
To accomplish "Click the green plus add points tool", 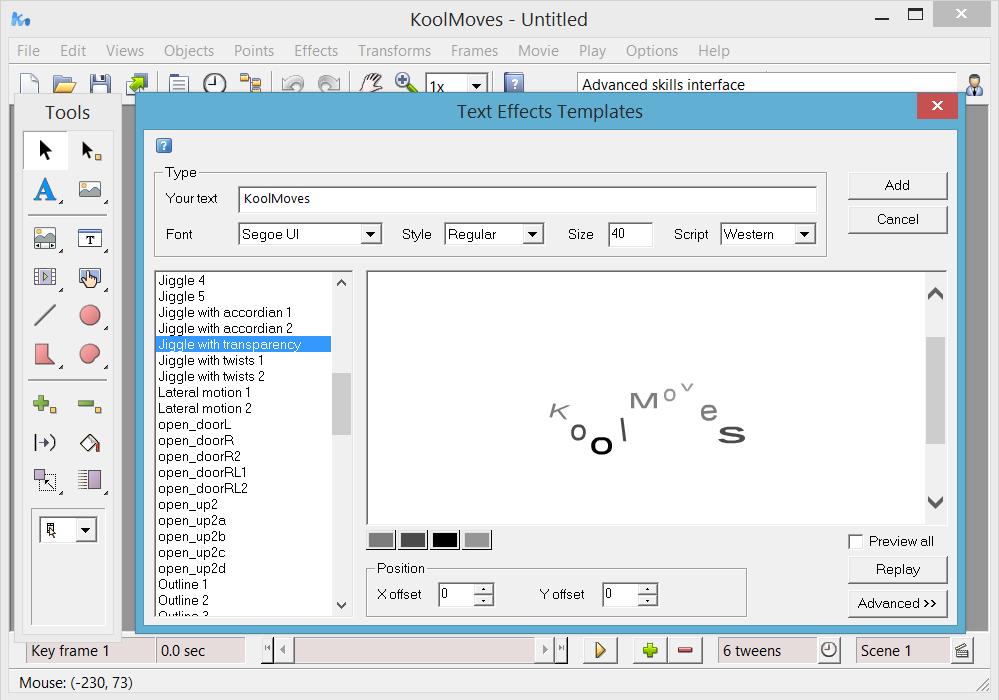I will (x=45, y=404).
